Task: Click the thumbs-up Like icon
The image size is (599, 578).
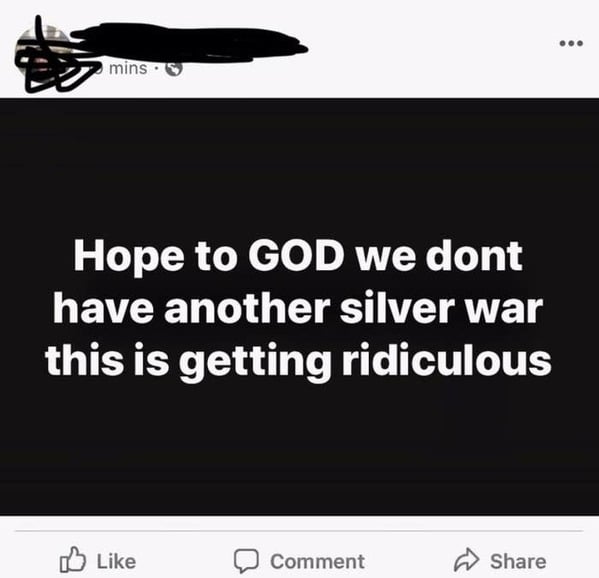Action: pyautogui.click(x=72, y=560)
